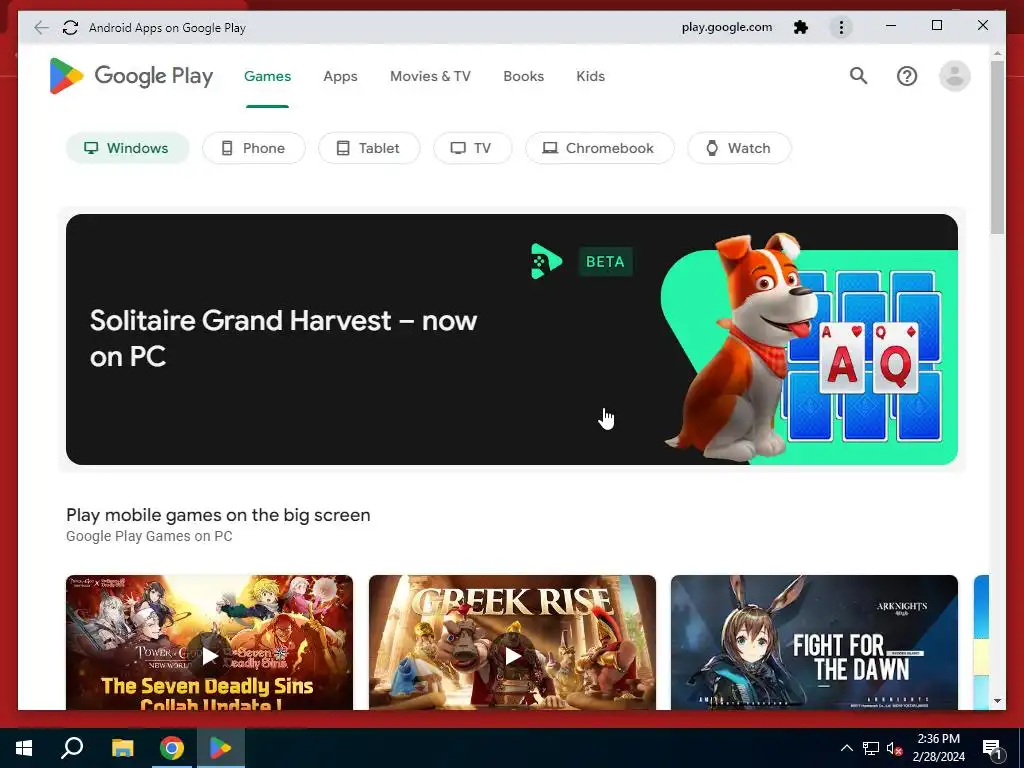
Task: Reload the page with the refresh icon
Action: pos(70,27)
